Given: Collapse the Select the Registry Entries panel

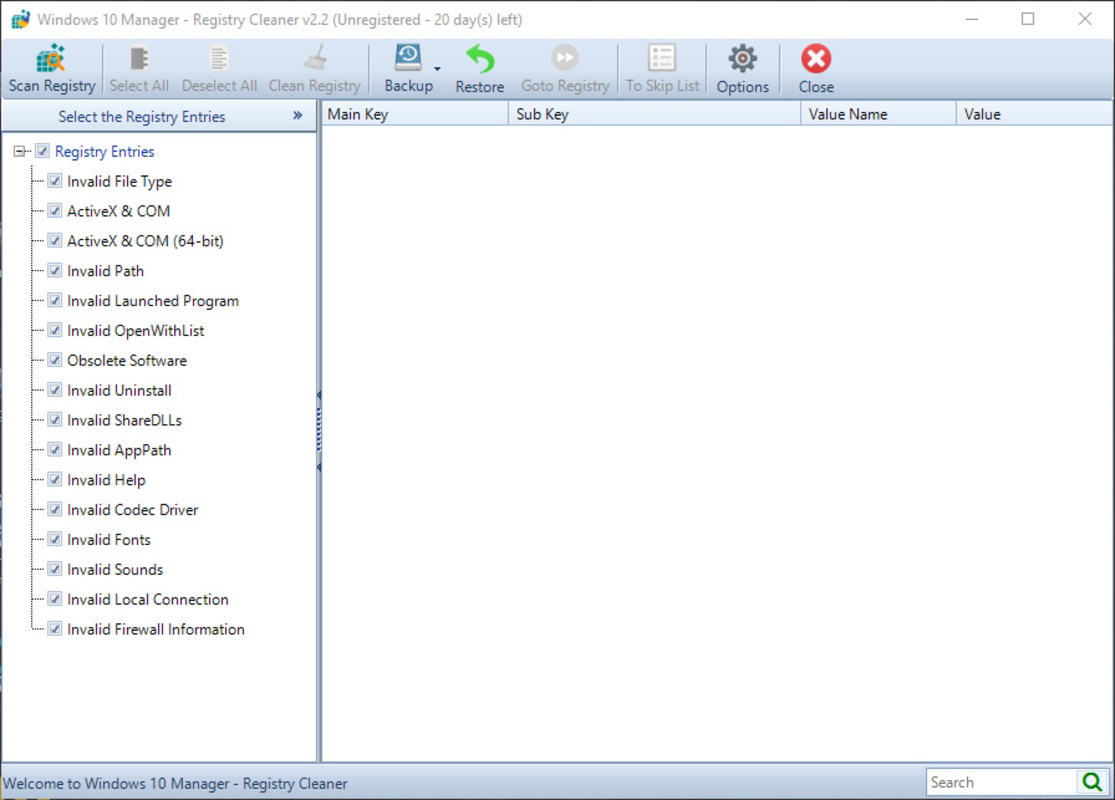Looking at the screenshot, I should tap(297, 115).
